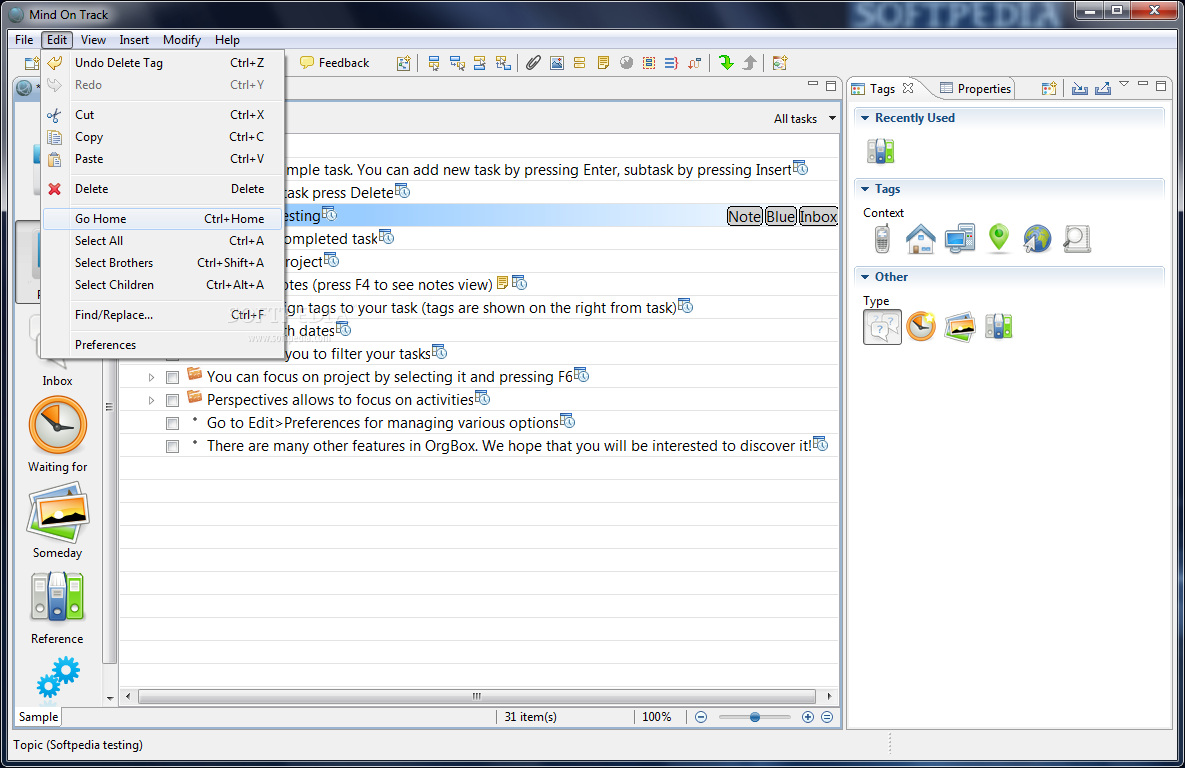Image resolution: width=1185 pixels, height=768 pixels.
Task: Click the zoom in plus button
Action: (x=808, y=717)
